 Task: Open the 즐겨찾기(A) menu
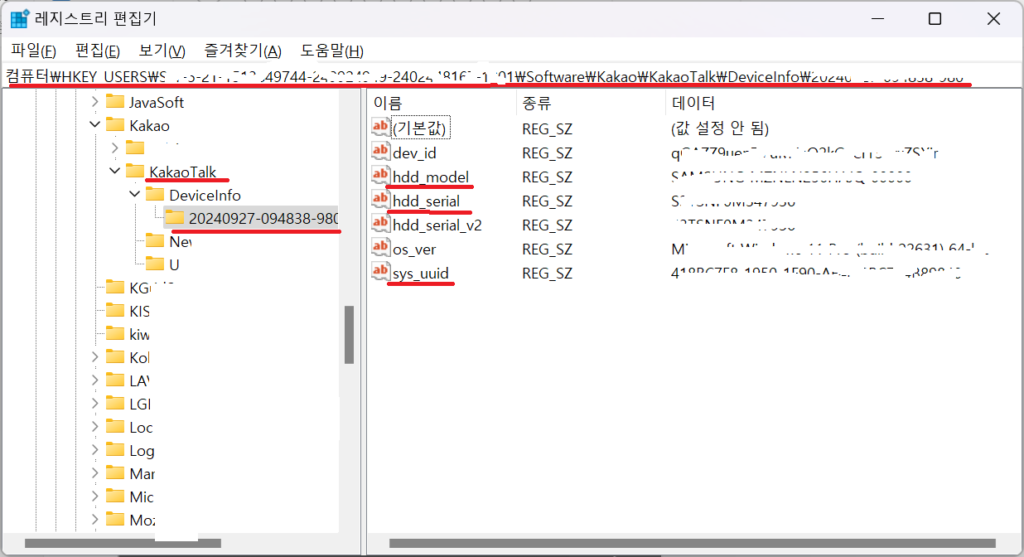point(242,51)
